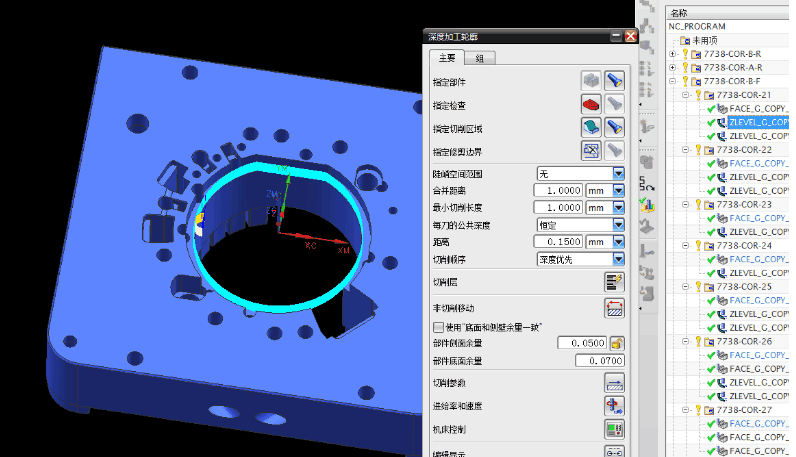Click the exclamation status icon of 7738-COR-A-R
This screenshot has width=796, height=457.
[x=685, y=68]
